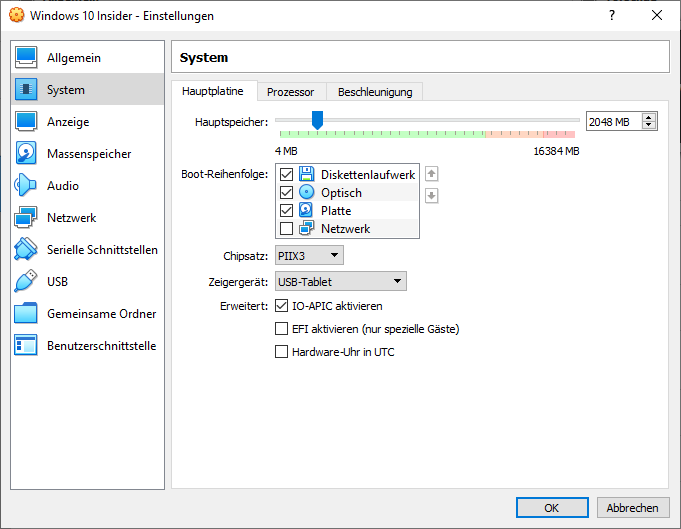
Task: Move boot item down with arrow button
Action: pos(431,195)
